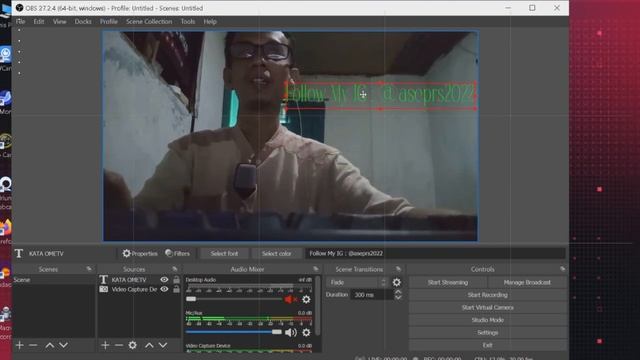The image size is (640, 360).
Task: Move the scene up in Scenes list
Action: [49, 345]
